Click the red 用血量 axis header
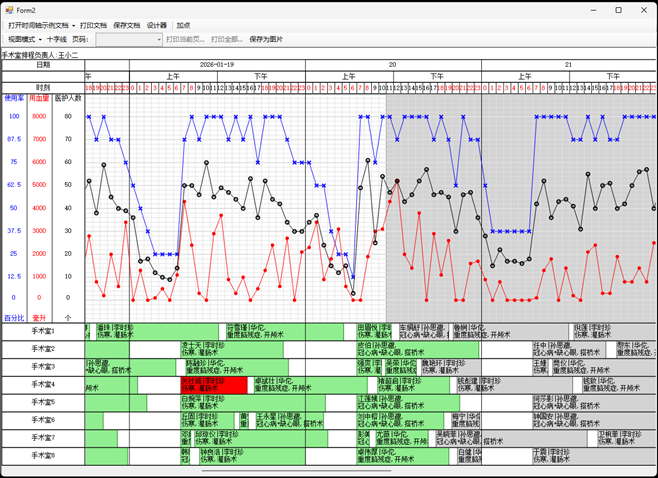 click(x=39, y=98)
